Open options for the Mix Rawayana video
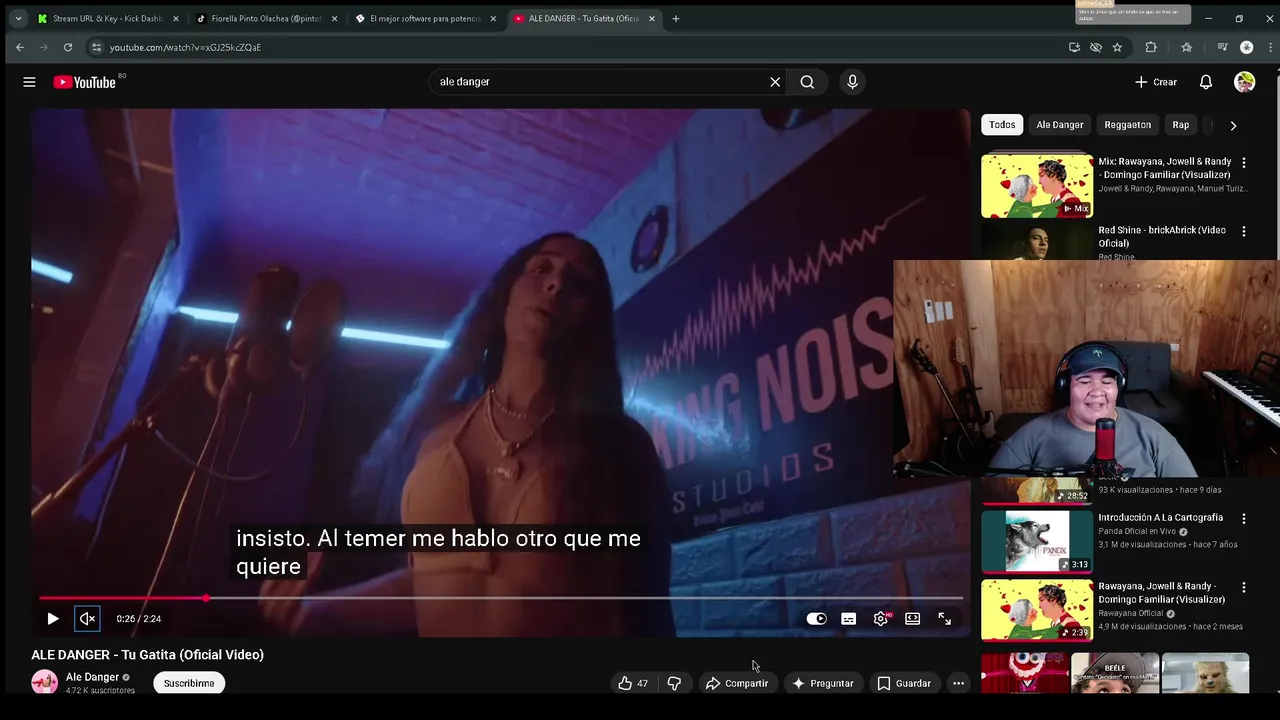Image resolution: width=1280 pixels, height=720 pixels. (x=1244, y=162)
